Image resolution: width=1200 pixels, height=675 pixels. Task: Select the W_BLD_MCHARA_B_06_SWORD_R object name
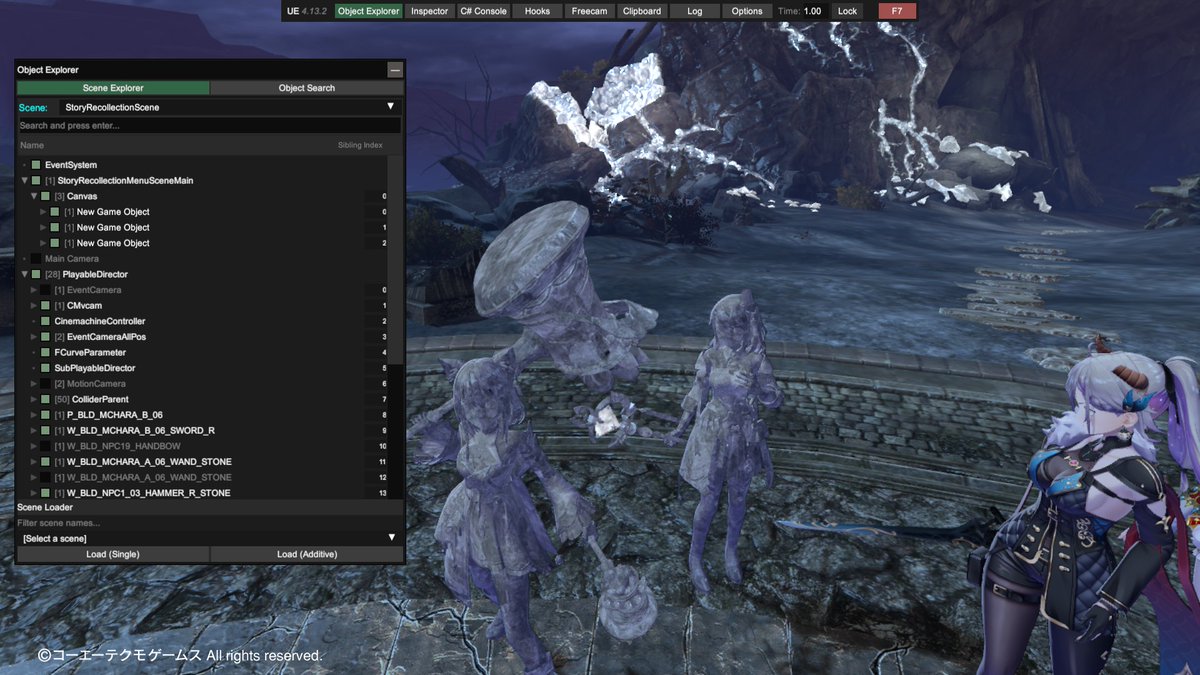[141, 431]
